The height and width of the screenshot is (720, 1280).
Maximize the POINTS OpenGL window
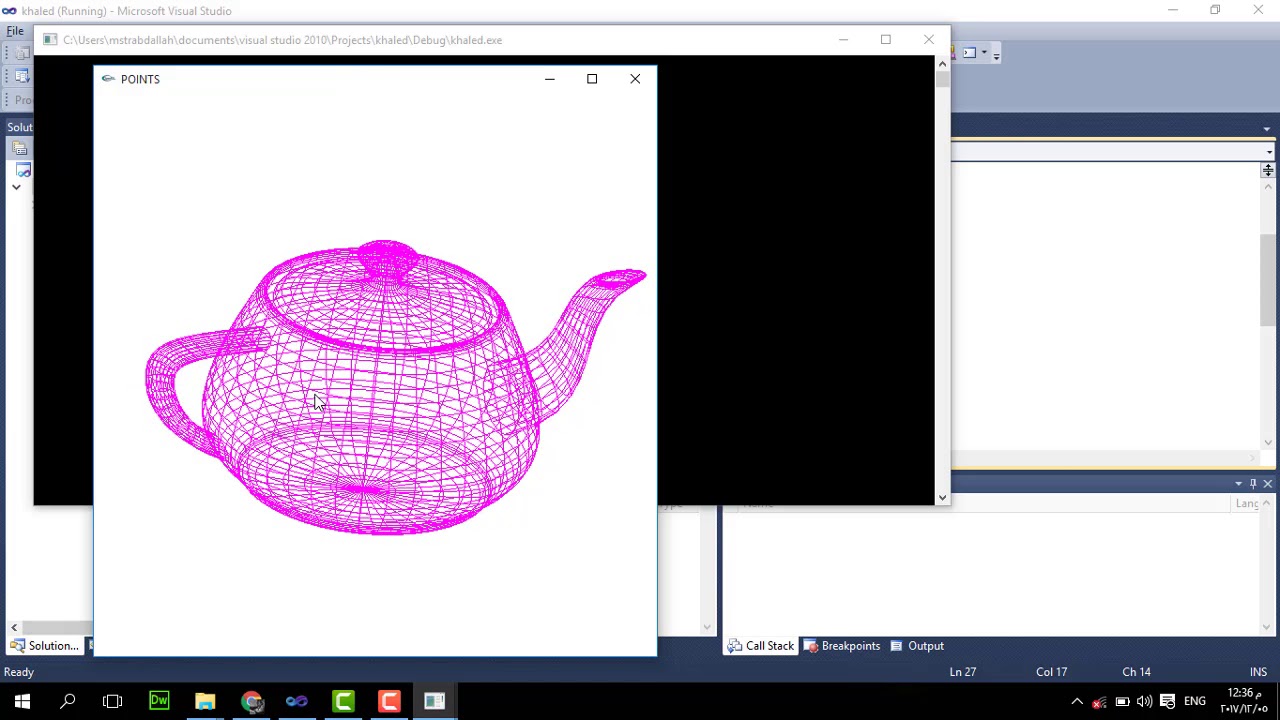click(592, 79)
